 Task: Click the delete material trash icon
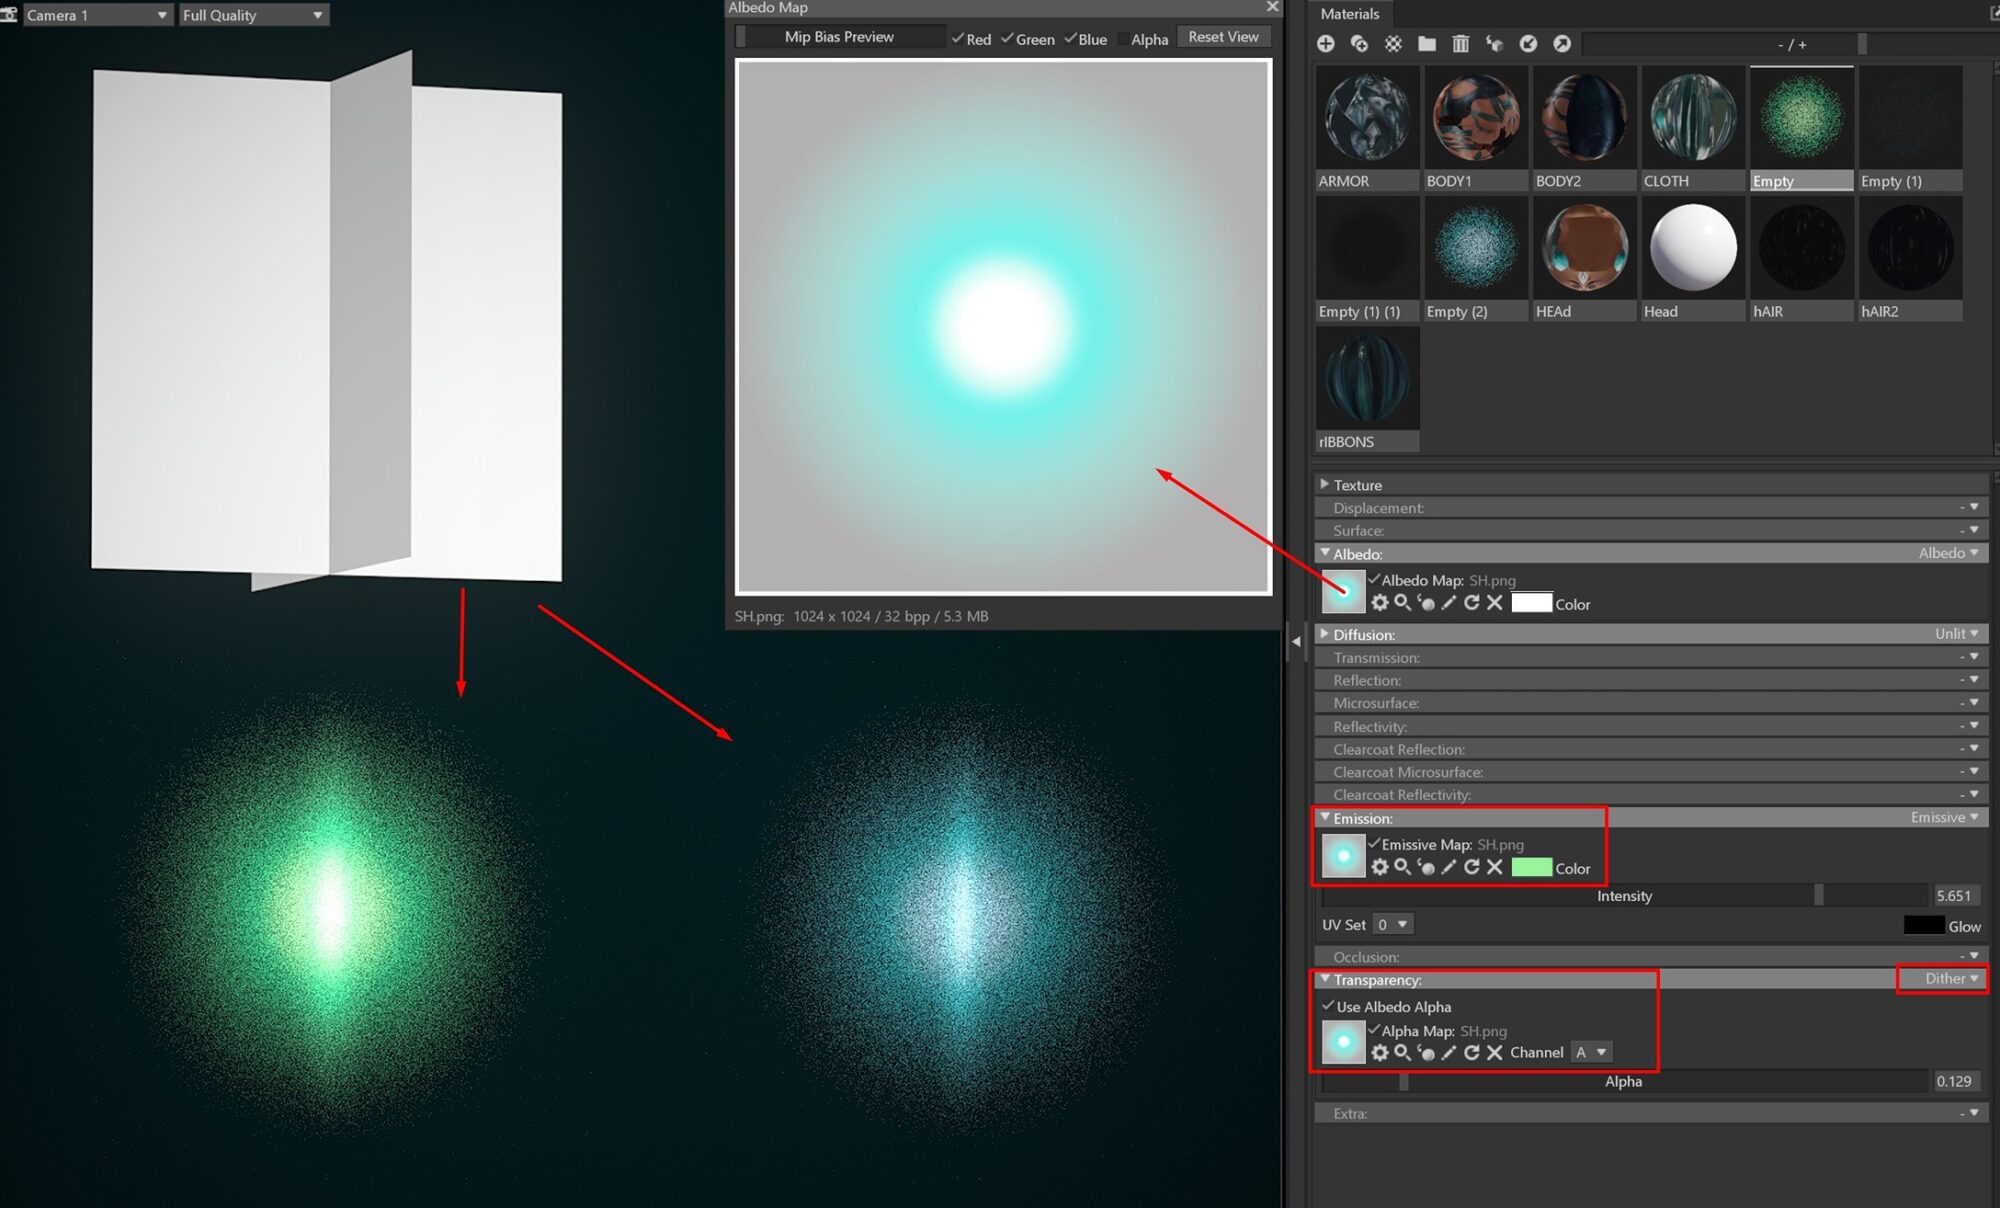(1460, 44)
